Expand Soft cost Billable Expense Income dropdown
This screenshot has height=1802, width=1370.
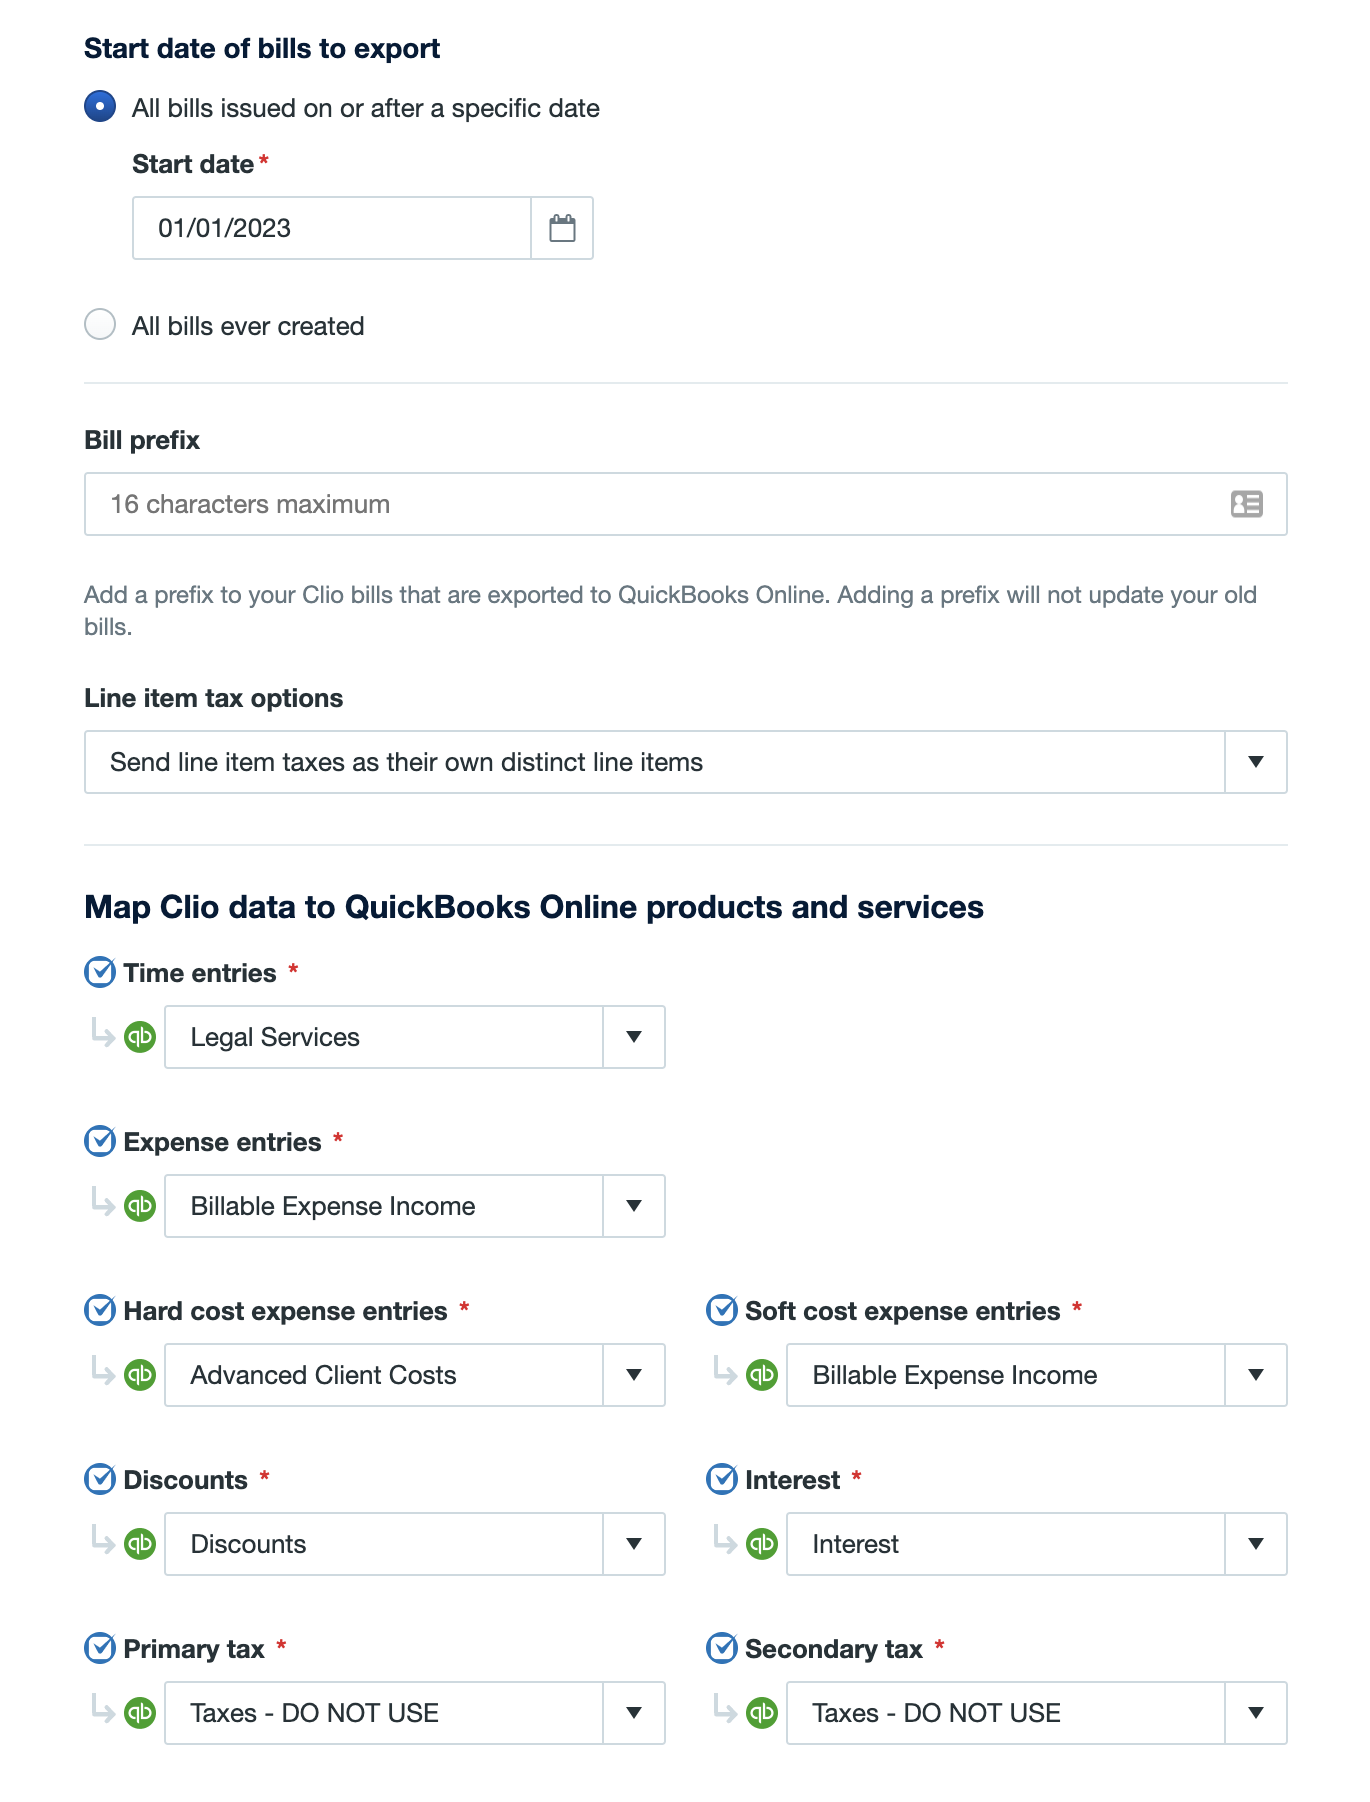(x=1255, y=1375)
